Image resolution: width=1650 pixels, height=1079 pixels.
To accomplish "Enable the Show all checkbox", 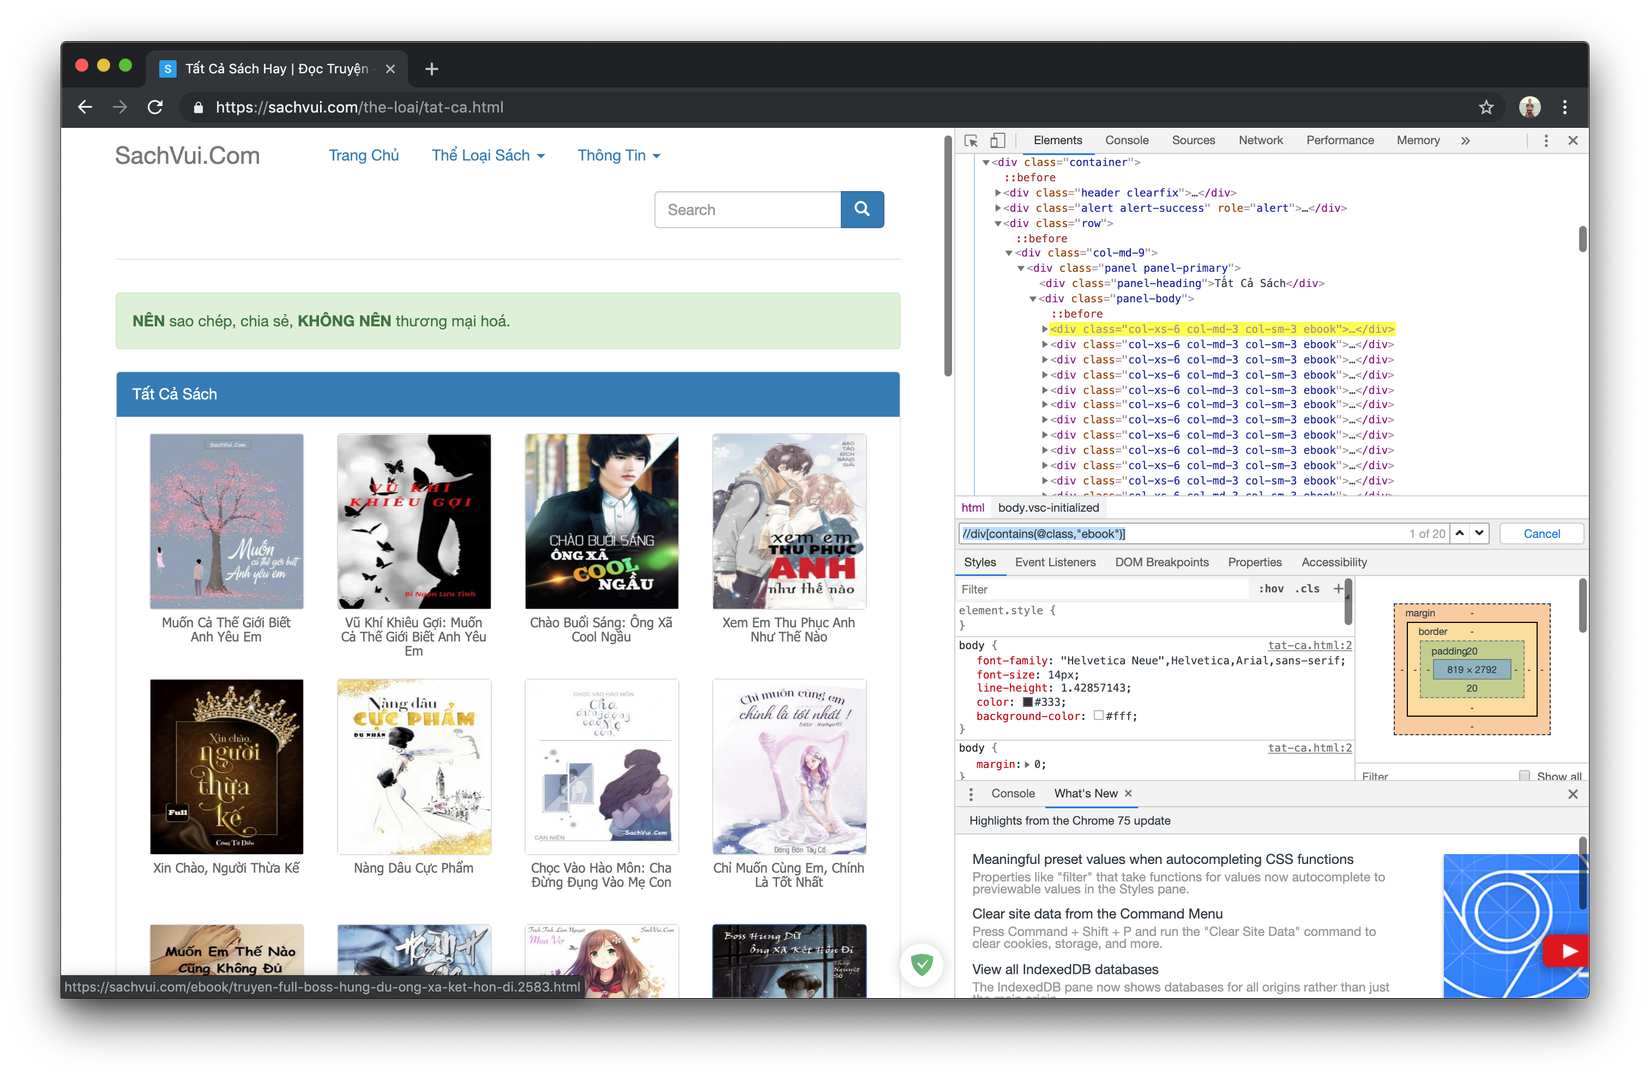I will point(1524,776).
